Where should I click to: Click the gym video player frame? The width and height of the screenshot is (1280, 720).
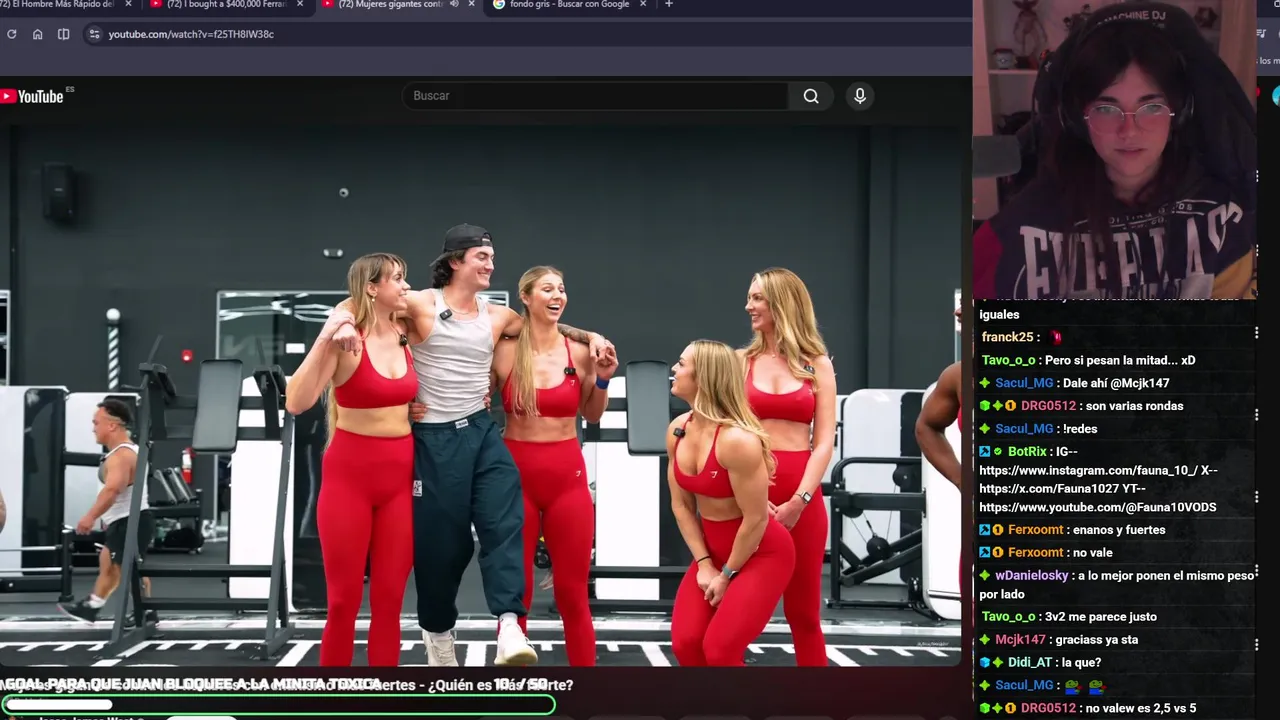click(x=480, y=395)
